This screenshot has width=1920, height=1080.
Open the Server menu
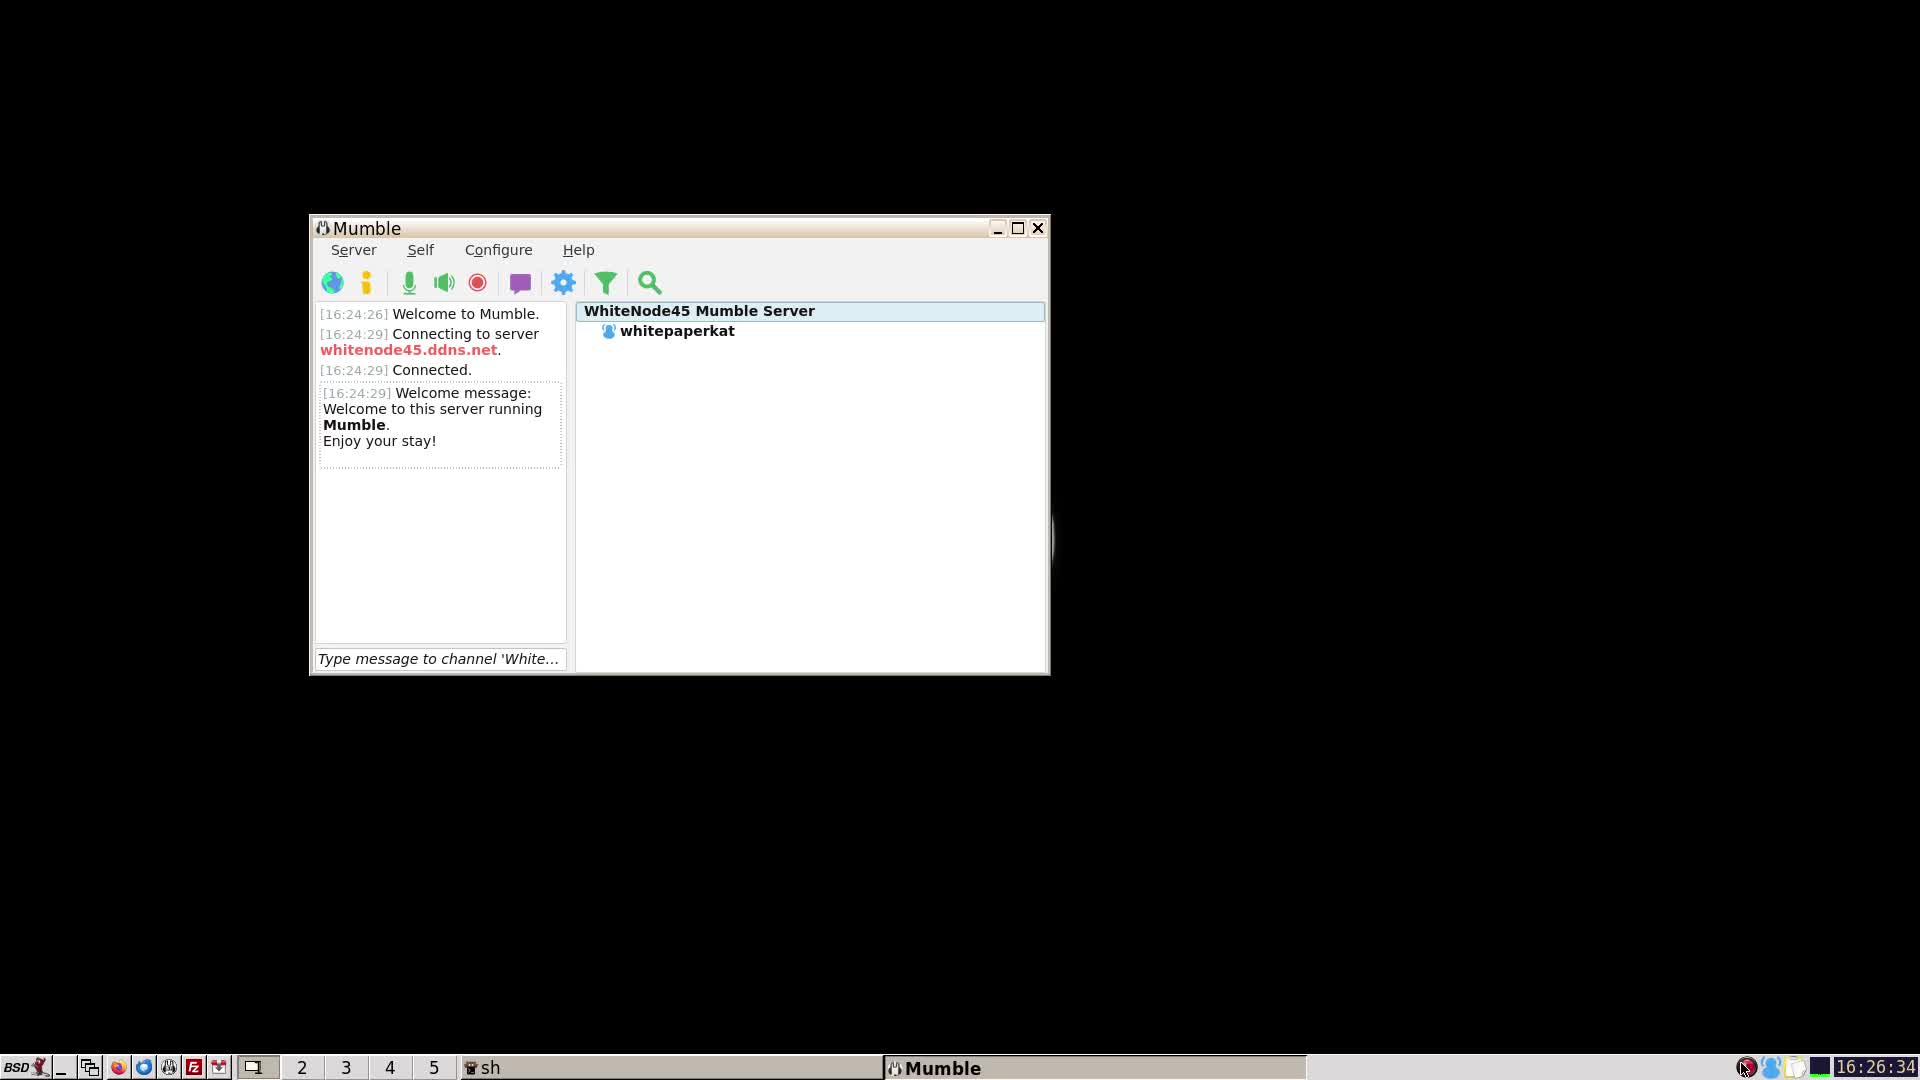tap(353, 250)
